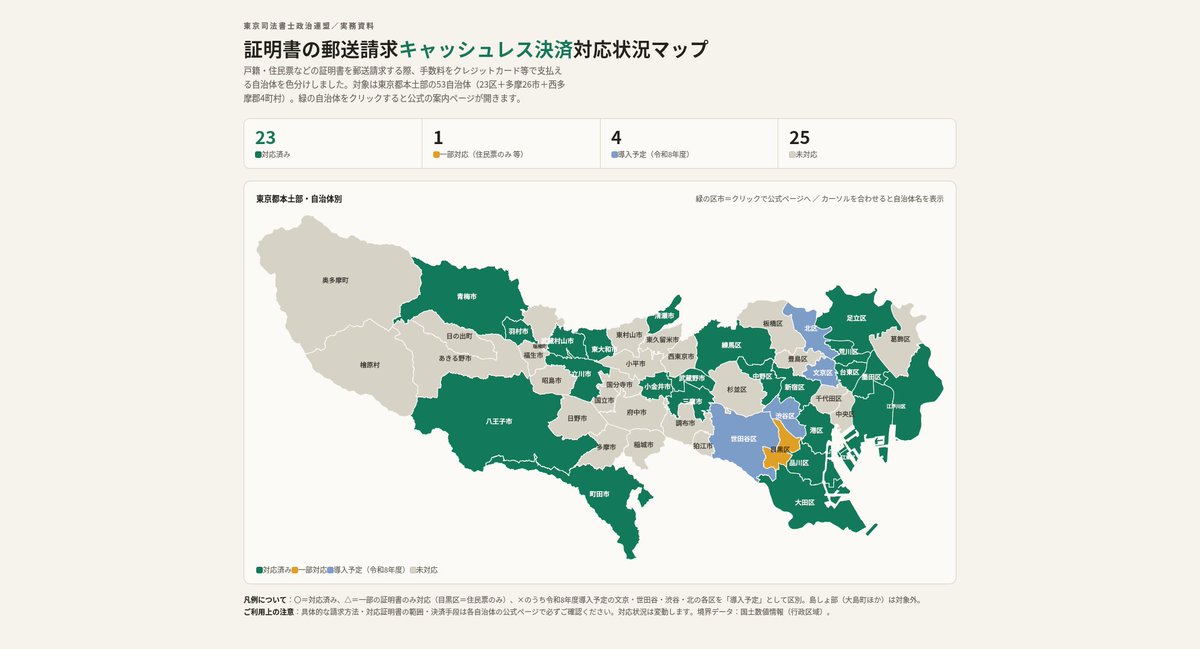
Task: Select the green 町田市 area
Action: coord(599,494)
